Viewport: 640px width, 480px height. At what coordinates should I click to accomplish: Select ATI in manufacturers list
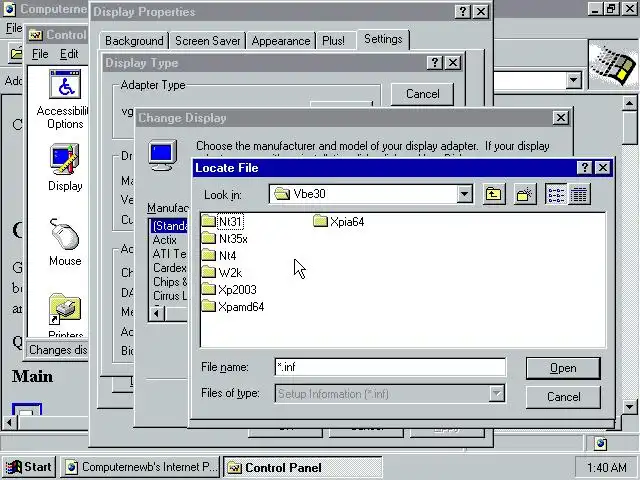pyautogui.click(x=169, y=254)
